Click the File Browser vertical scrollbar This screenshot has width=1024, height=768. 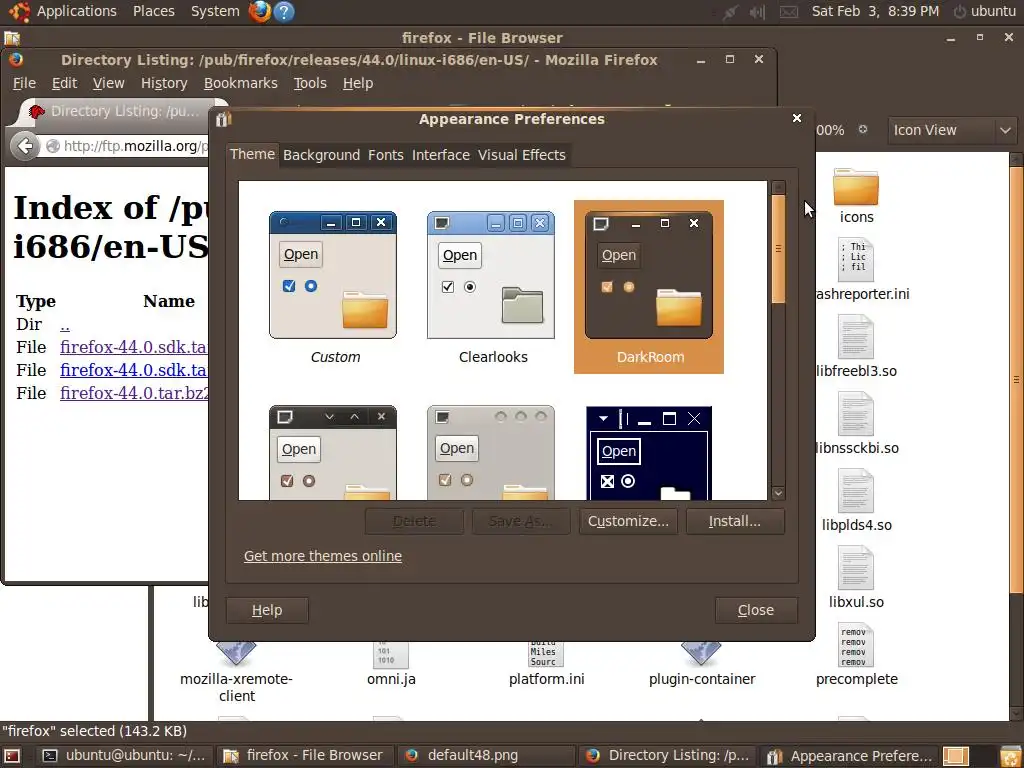(1016, 379)
